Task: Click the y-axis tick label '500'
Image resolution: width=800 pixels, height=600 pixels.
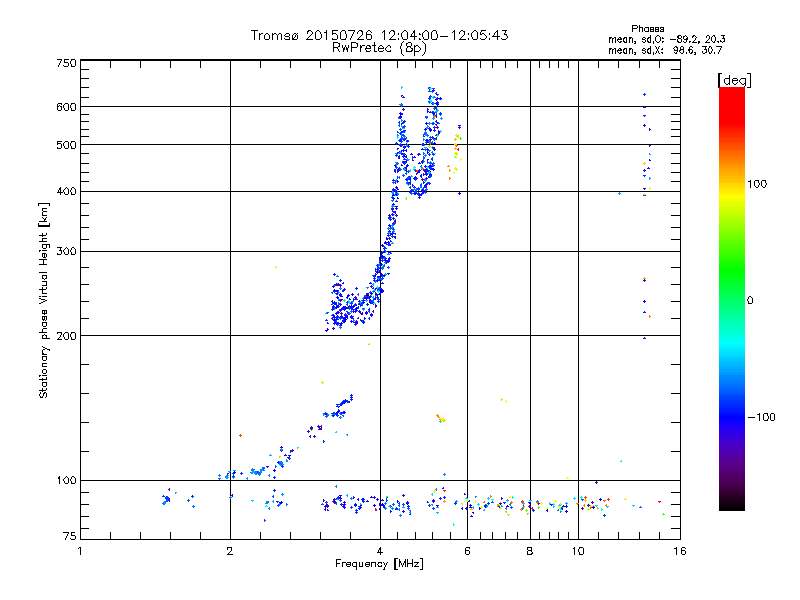Action: 66,145
